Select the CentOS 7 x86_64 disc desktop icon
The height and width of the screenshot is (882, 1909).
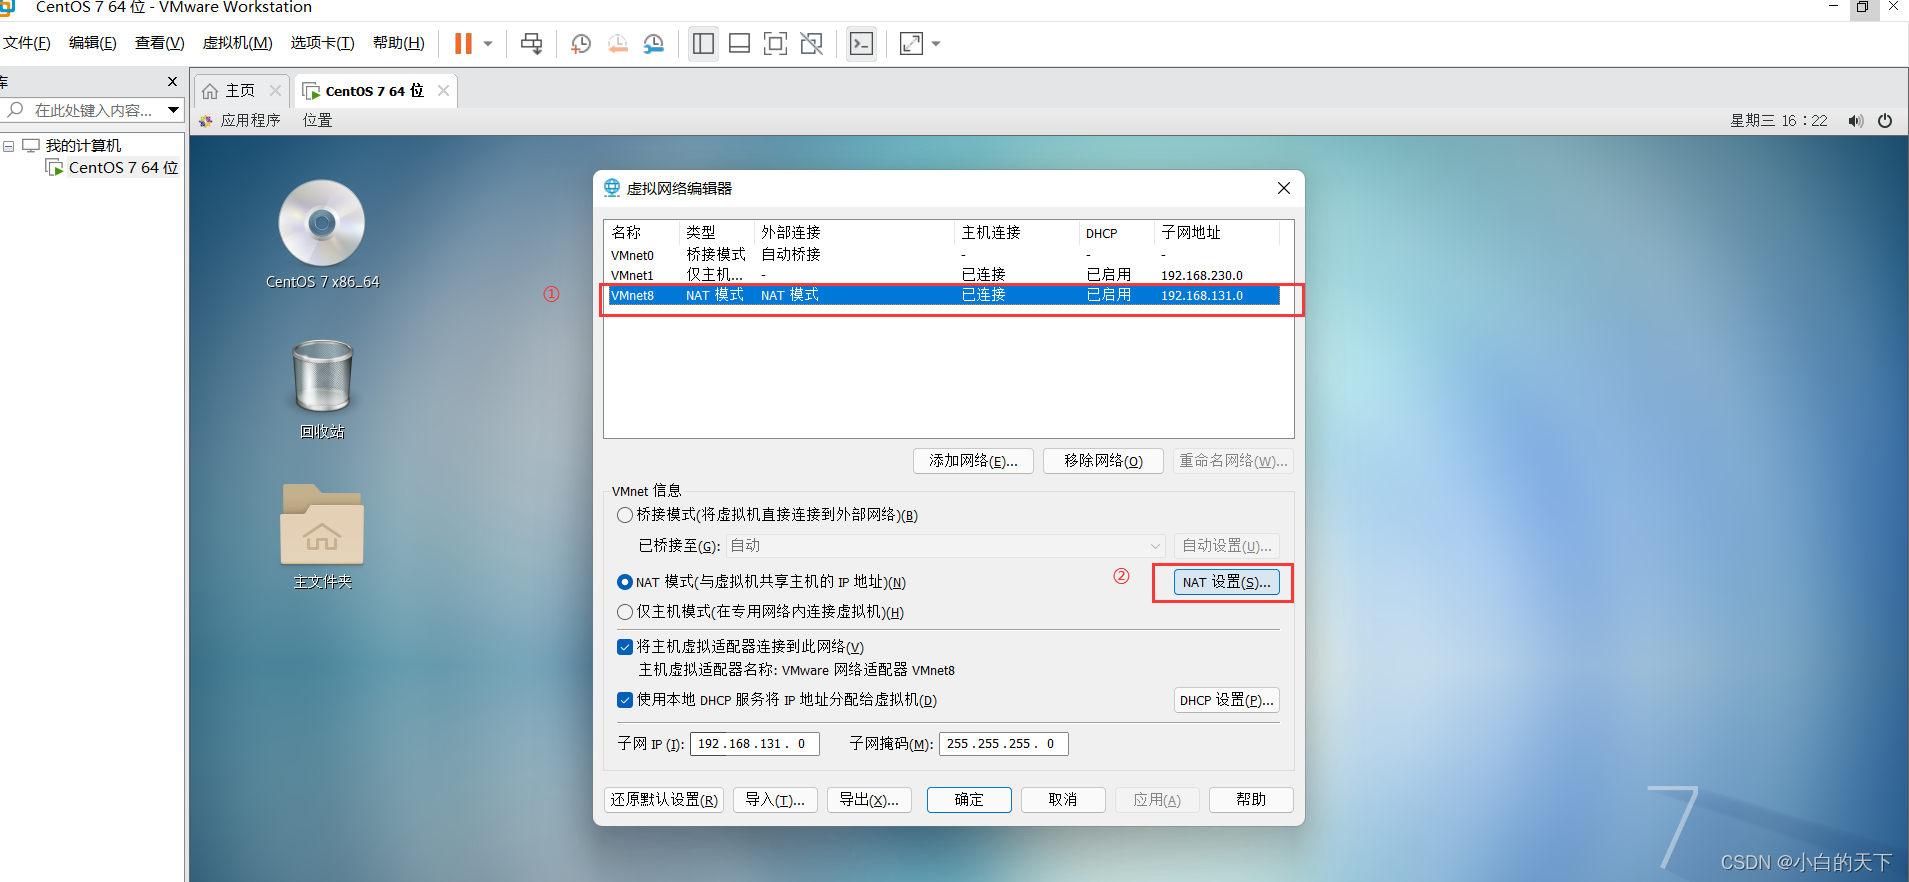tap(322, 235)
